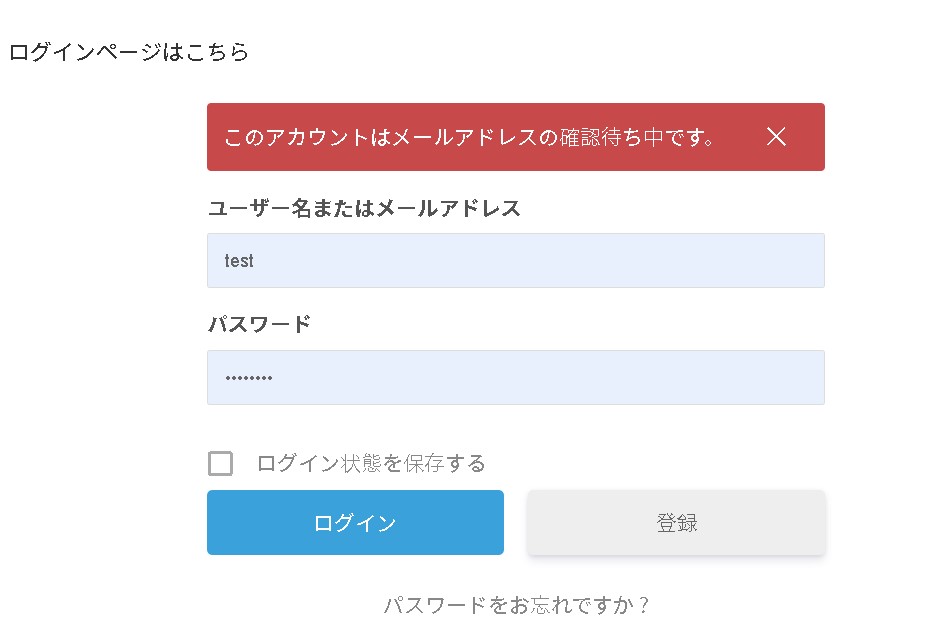Viewport: 935px width, 633px height.
Task: Follow the forgot password link below buttons
Action: pyautogui.click(x=518, y=605)
